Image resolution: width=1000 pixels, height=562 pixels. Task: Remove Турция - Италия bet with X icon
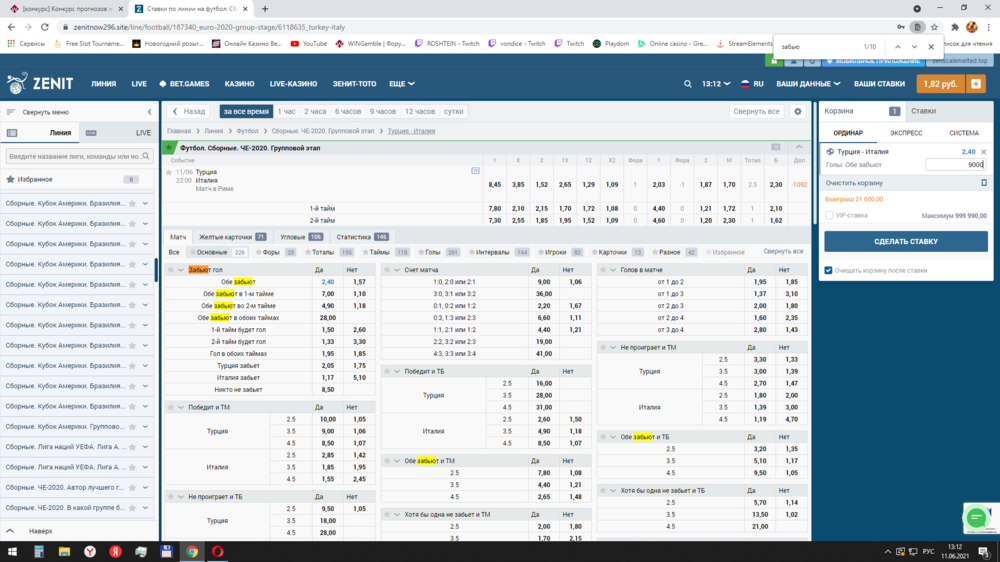click(984, 152)
